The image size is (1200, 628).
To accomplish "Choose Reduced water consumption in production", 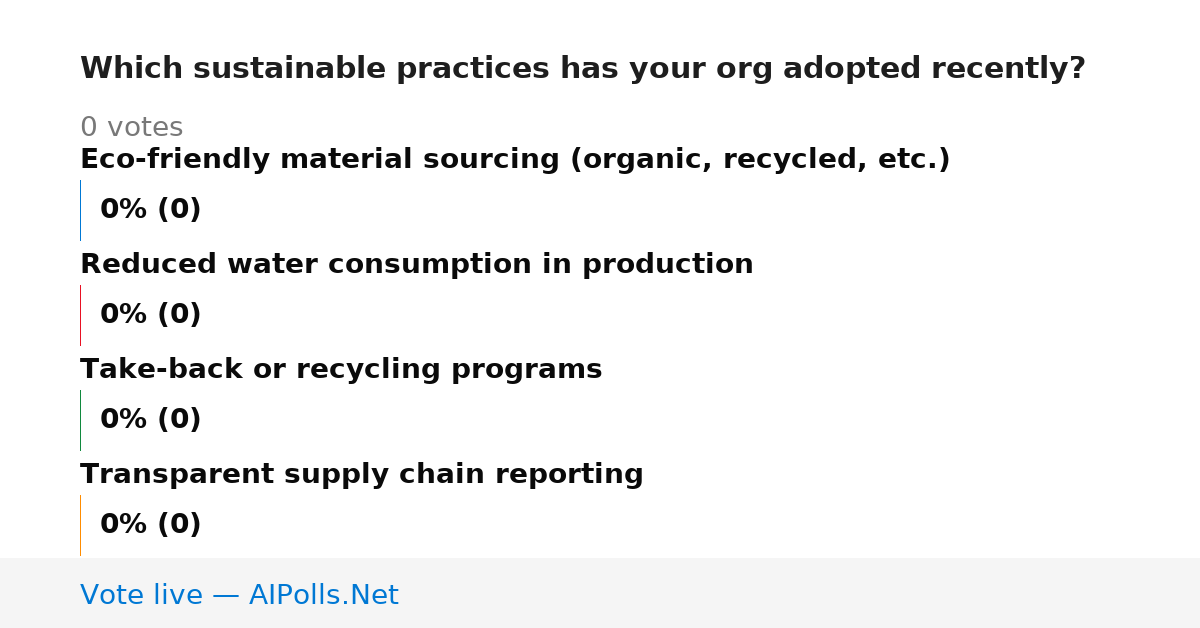I will click(417, 265).
